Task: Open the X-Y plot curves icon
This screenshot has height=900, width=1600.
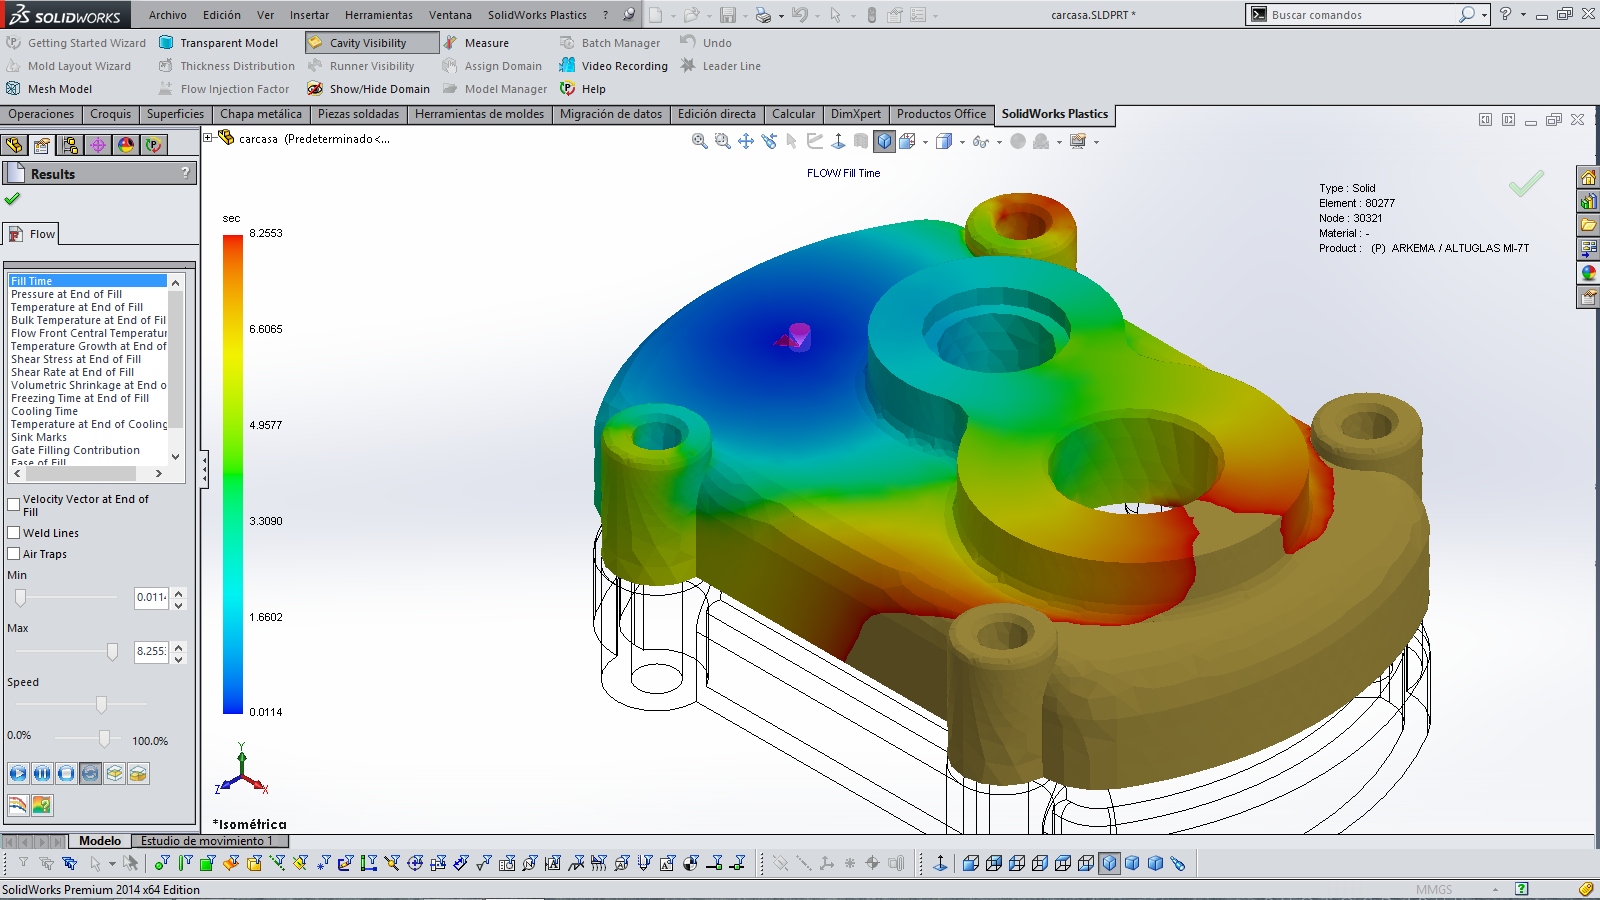Action: point(18,805)
